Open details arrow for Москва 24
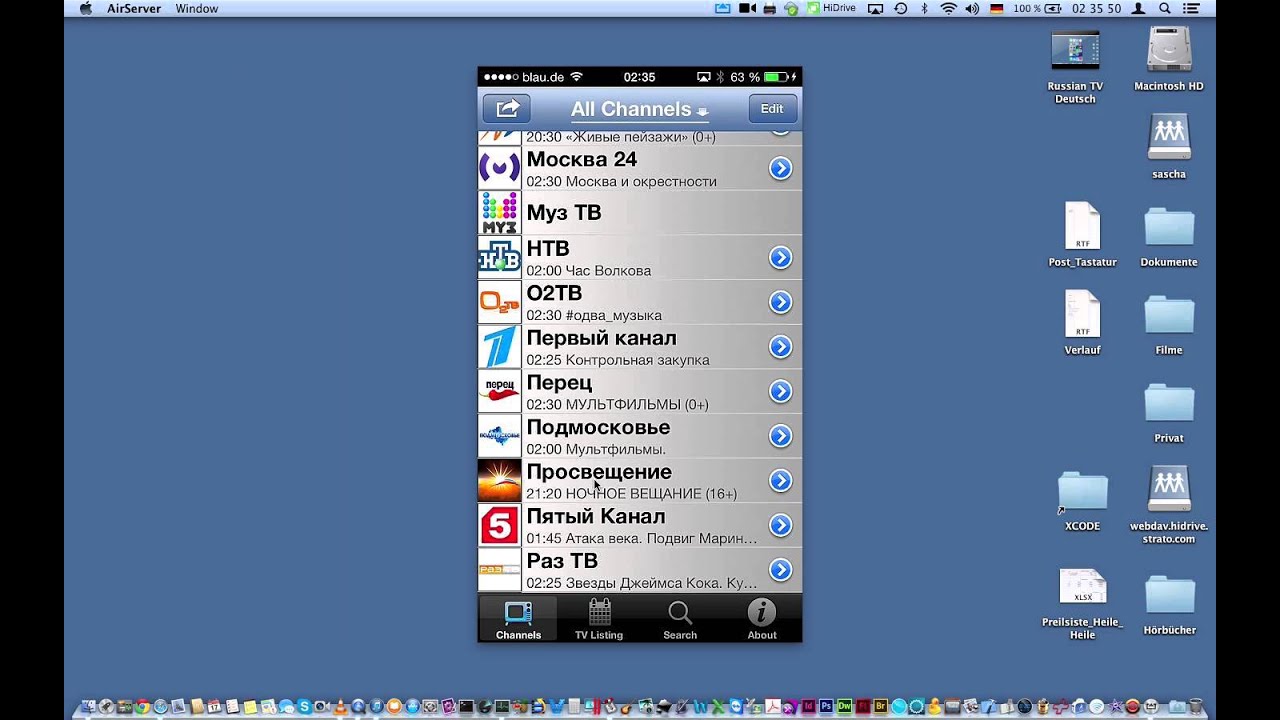The height and width of the screenshot is (720, 1280). coord(780,169)
